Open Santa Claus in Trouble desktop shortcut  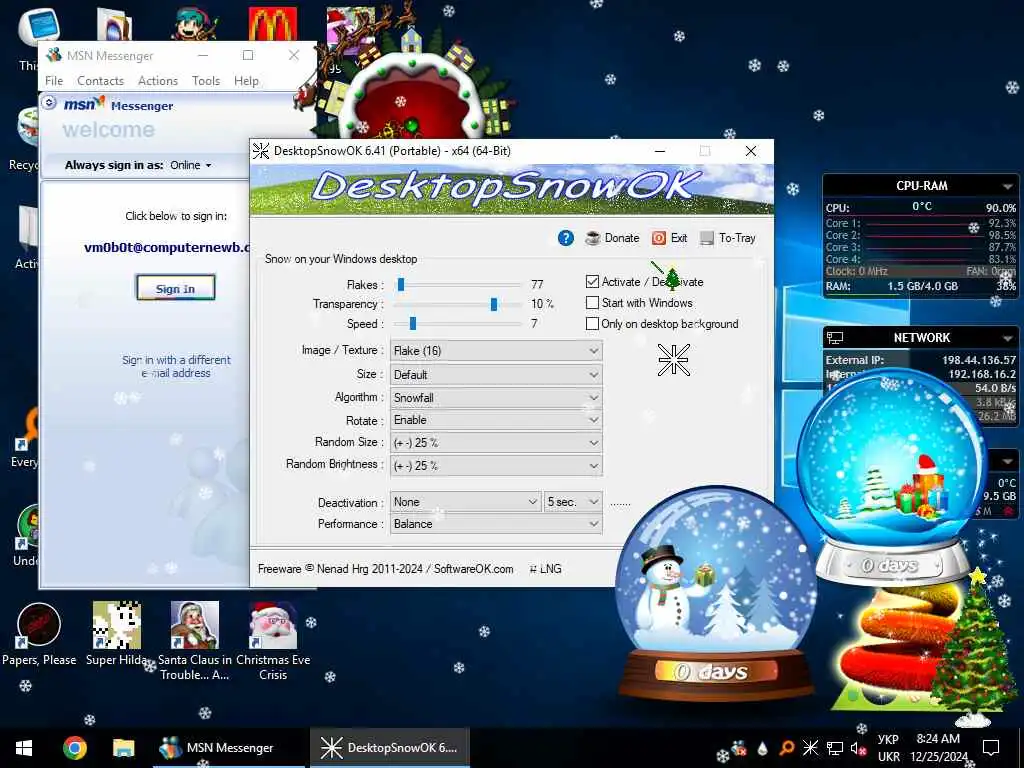195,641
